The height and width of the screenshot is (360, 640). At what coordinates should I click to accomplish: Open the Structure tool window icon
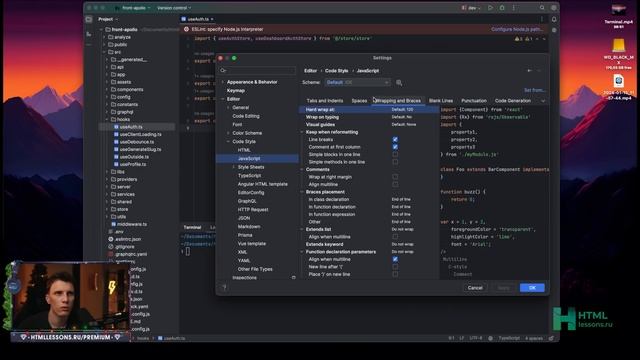(x=89, y=34)
